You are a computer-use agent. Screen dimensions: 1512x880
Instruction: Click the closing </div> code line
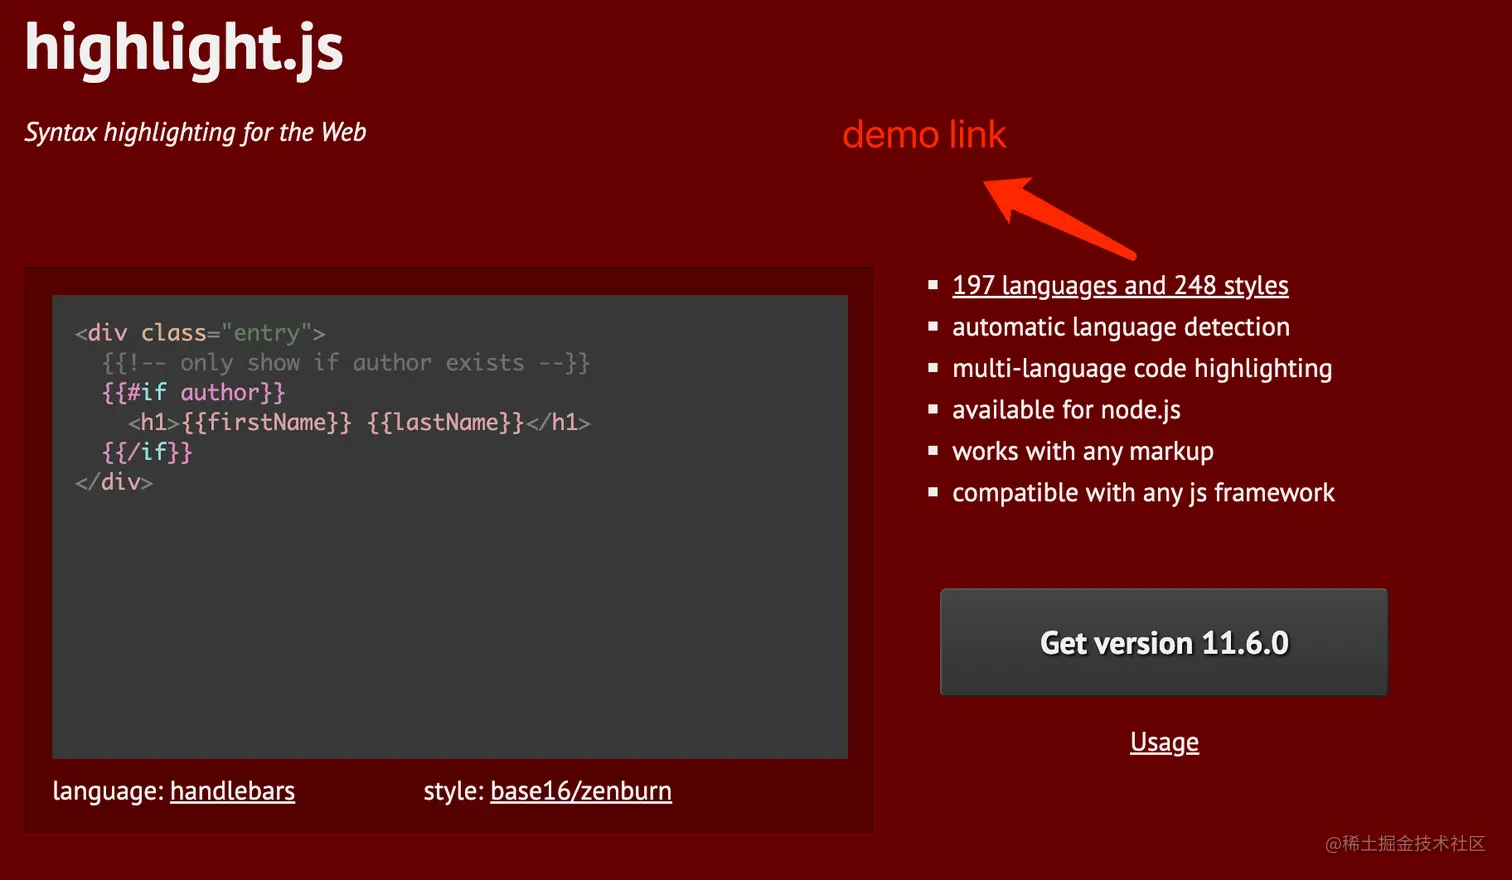pos(113,482)
